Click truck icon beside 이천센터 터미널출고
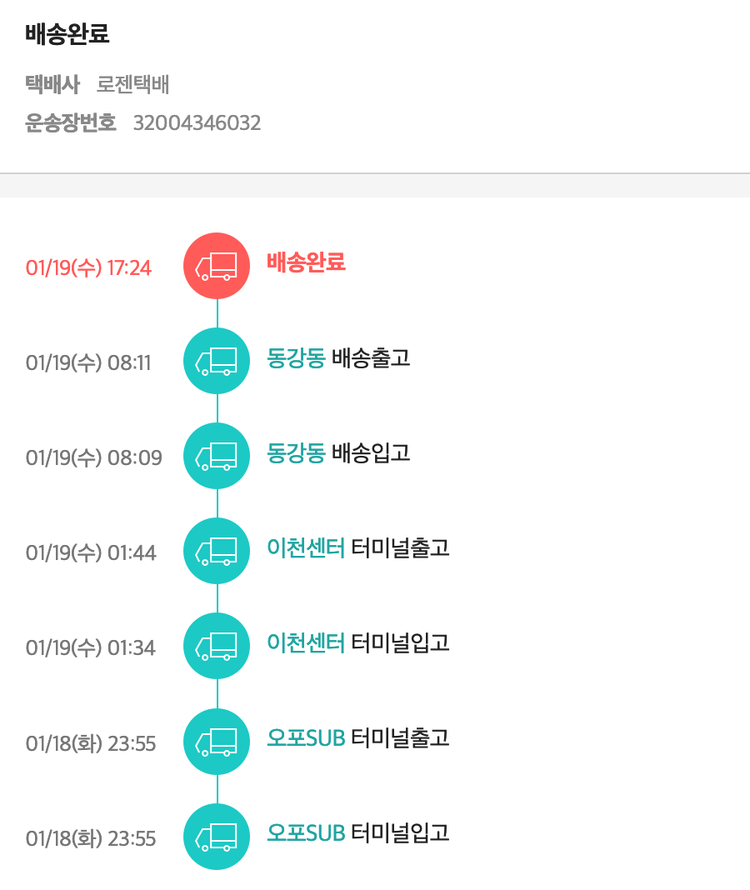750x890 pixels. pyautogui.click(x=216, y=551)
